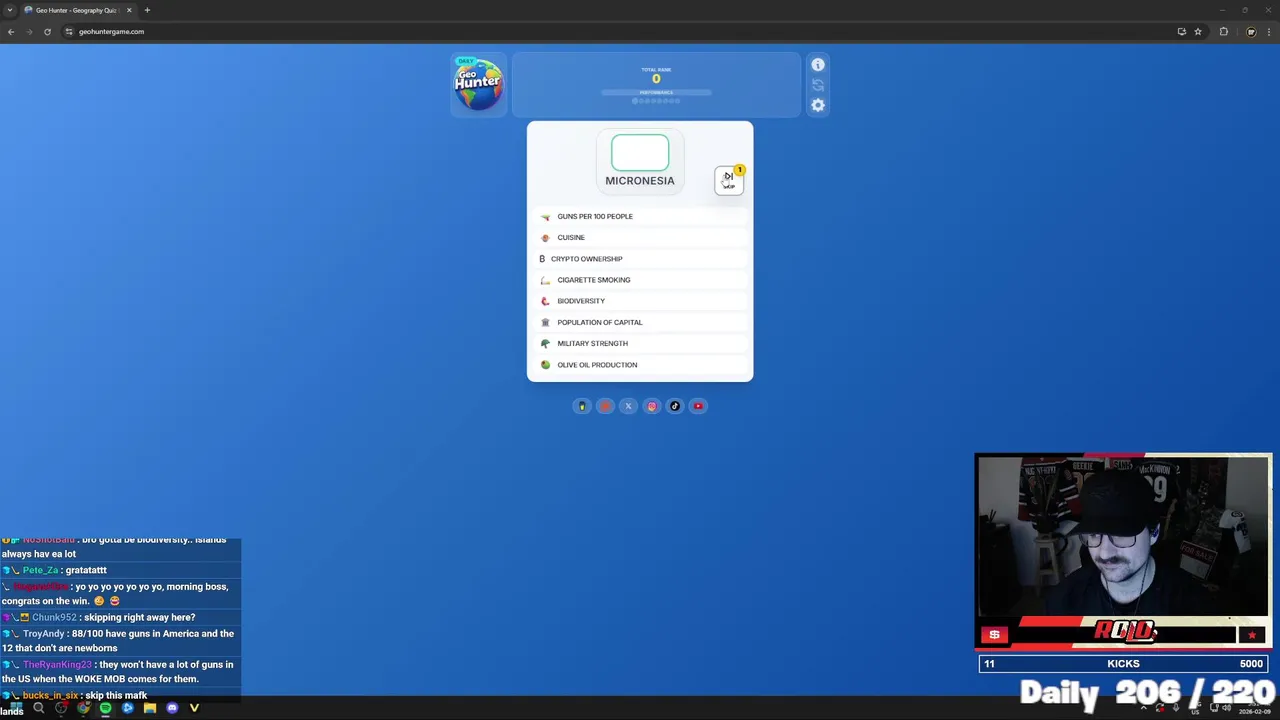Choose the Cigarette Smoking category

click(640, 280)
